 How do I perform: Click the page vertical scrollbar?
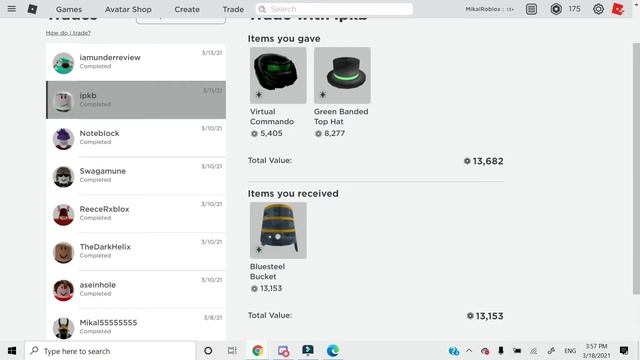pos(636,168)
